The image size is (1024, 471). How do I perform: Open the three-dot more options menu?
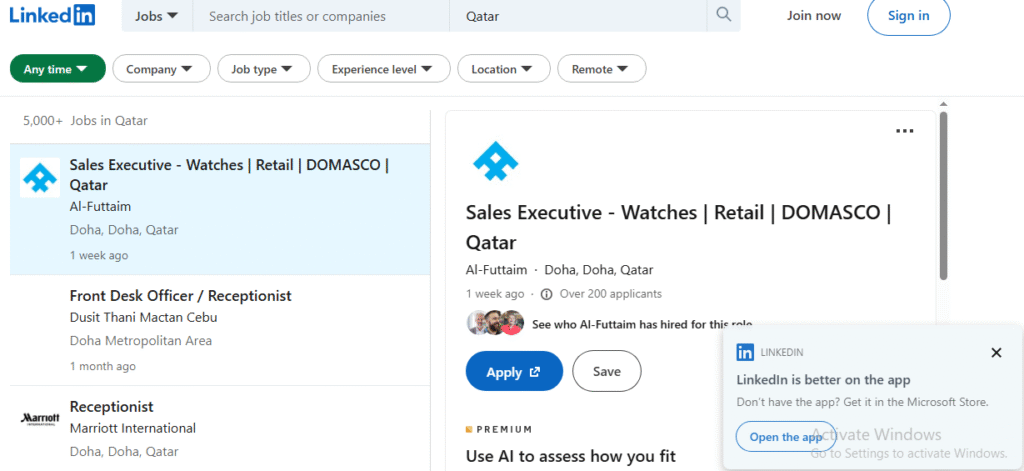pos(904,131)
